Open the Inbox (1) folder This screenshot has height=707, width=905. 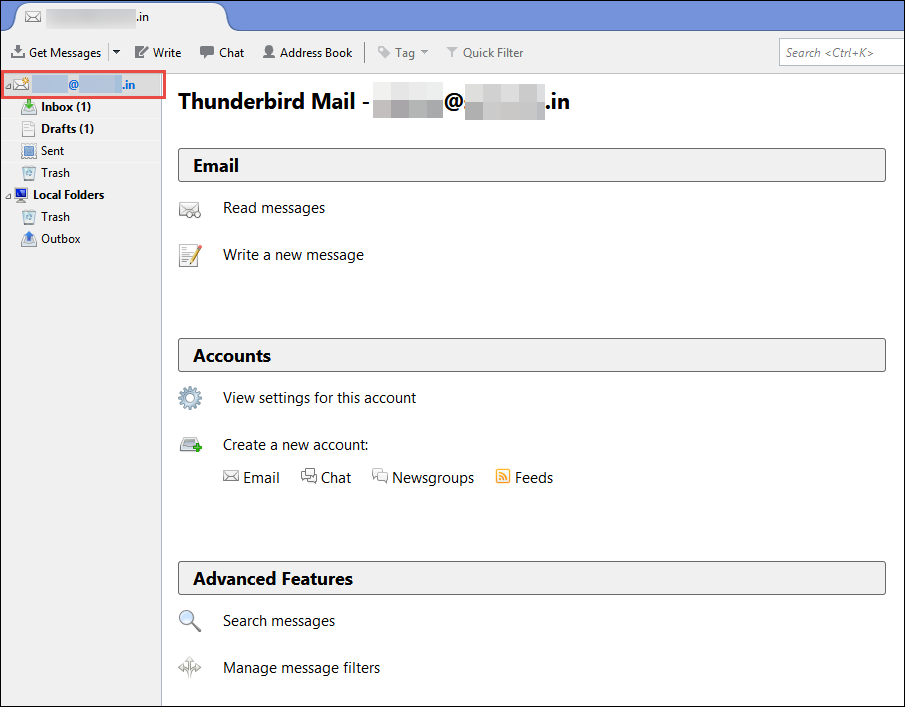pyautogui.click(x=66, y=107)
